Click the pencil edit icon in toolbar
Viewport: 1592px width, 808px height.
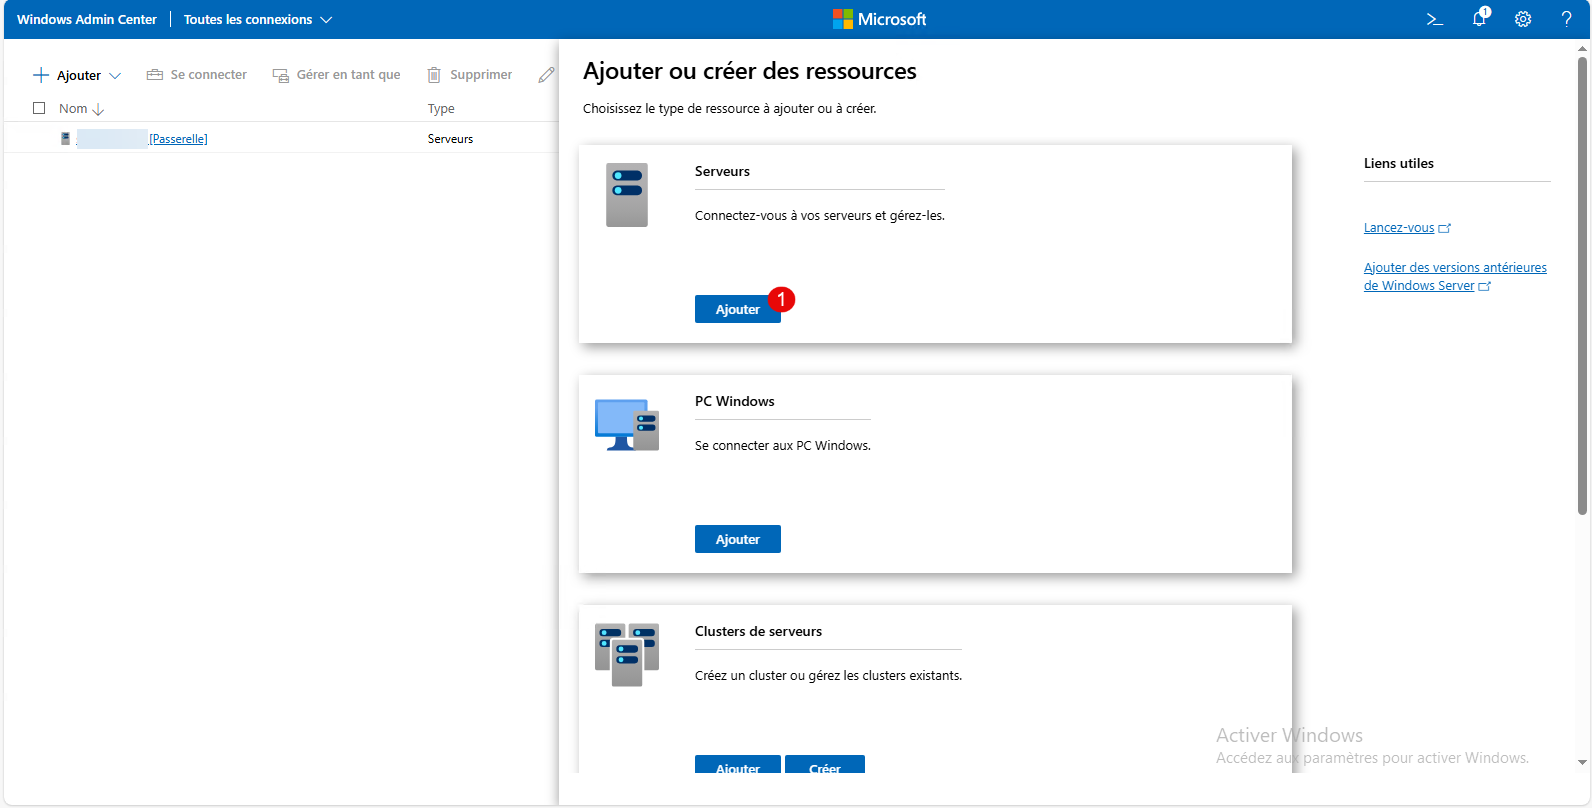tap(546, 75)
